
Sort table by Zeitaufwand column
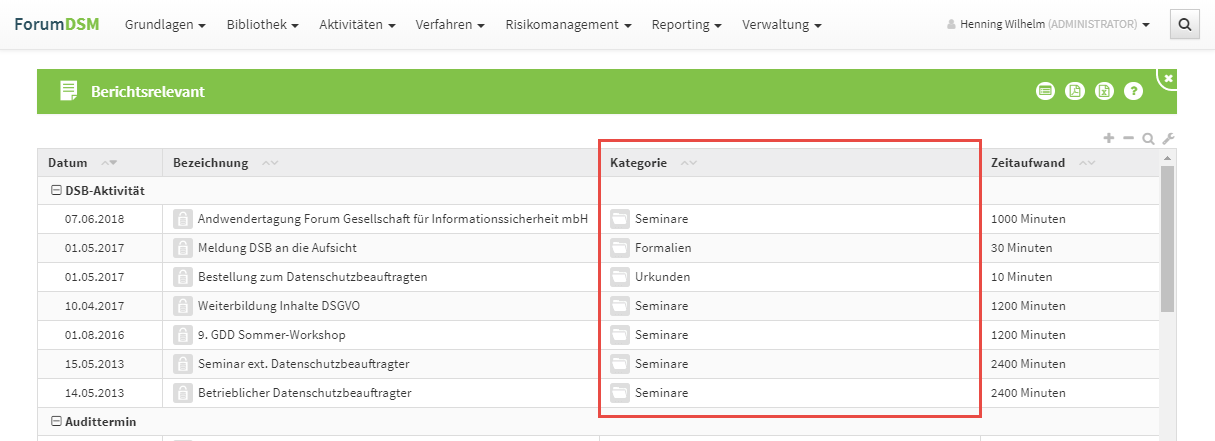point(1029,163)
